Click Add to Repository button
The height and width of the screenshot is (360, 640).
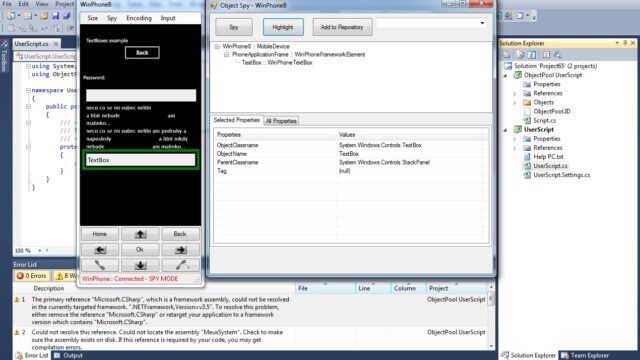click(x=342, y=27)
